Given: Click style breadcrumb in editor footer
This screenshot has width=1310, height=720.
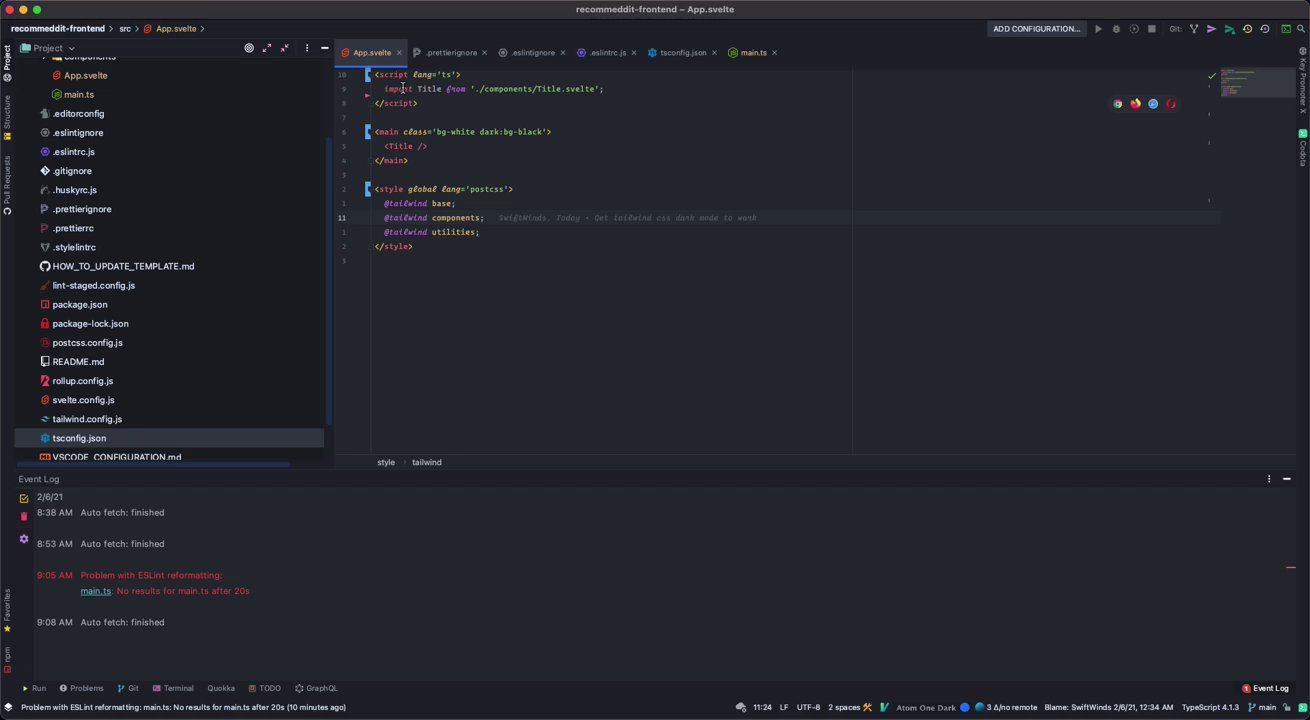Looking at the screenshot, I should point(386,462).
